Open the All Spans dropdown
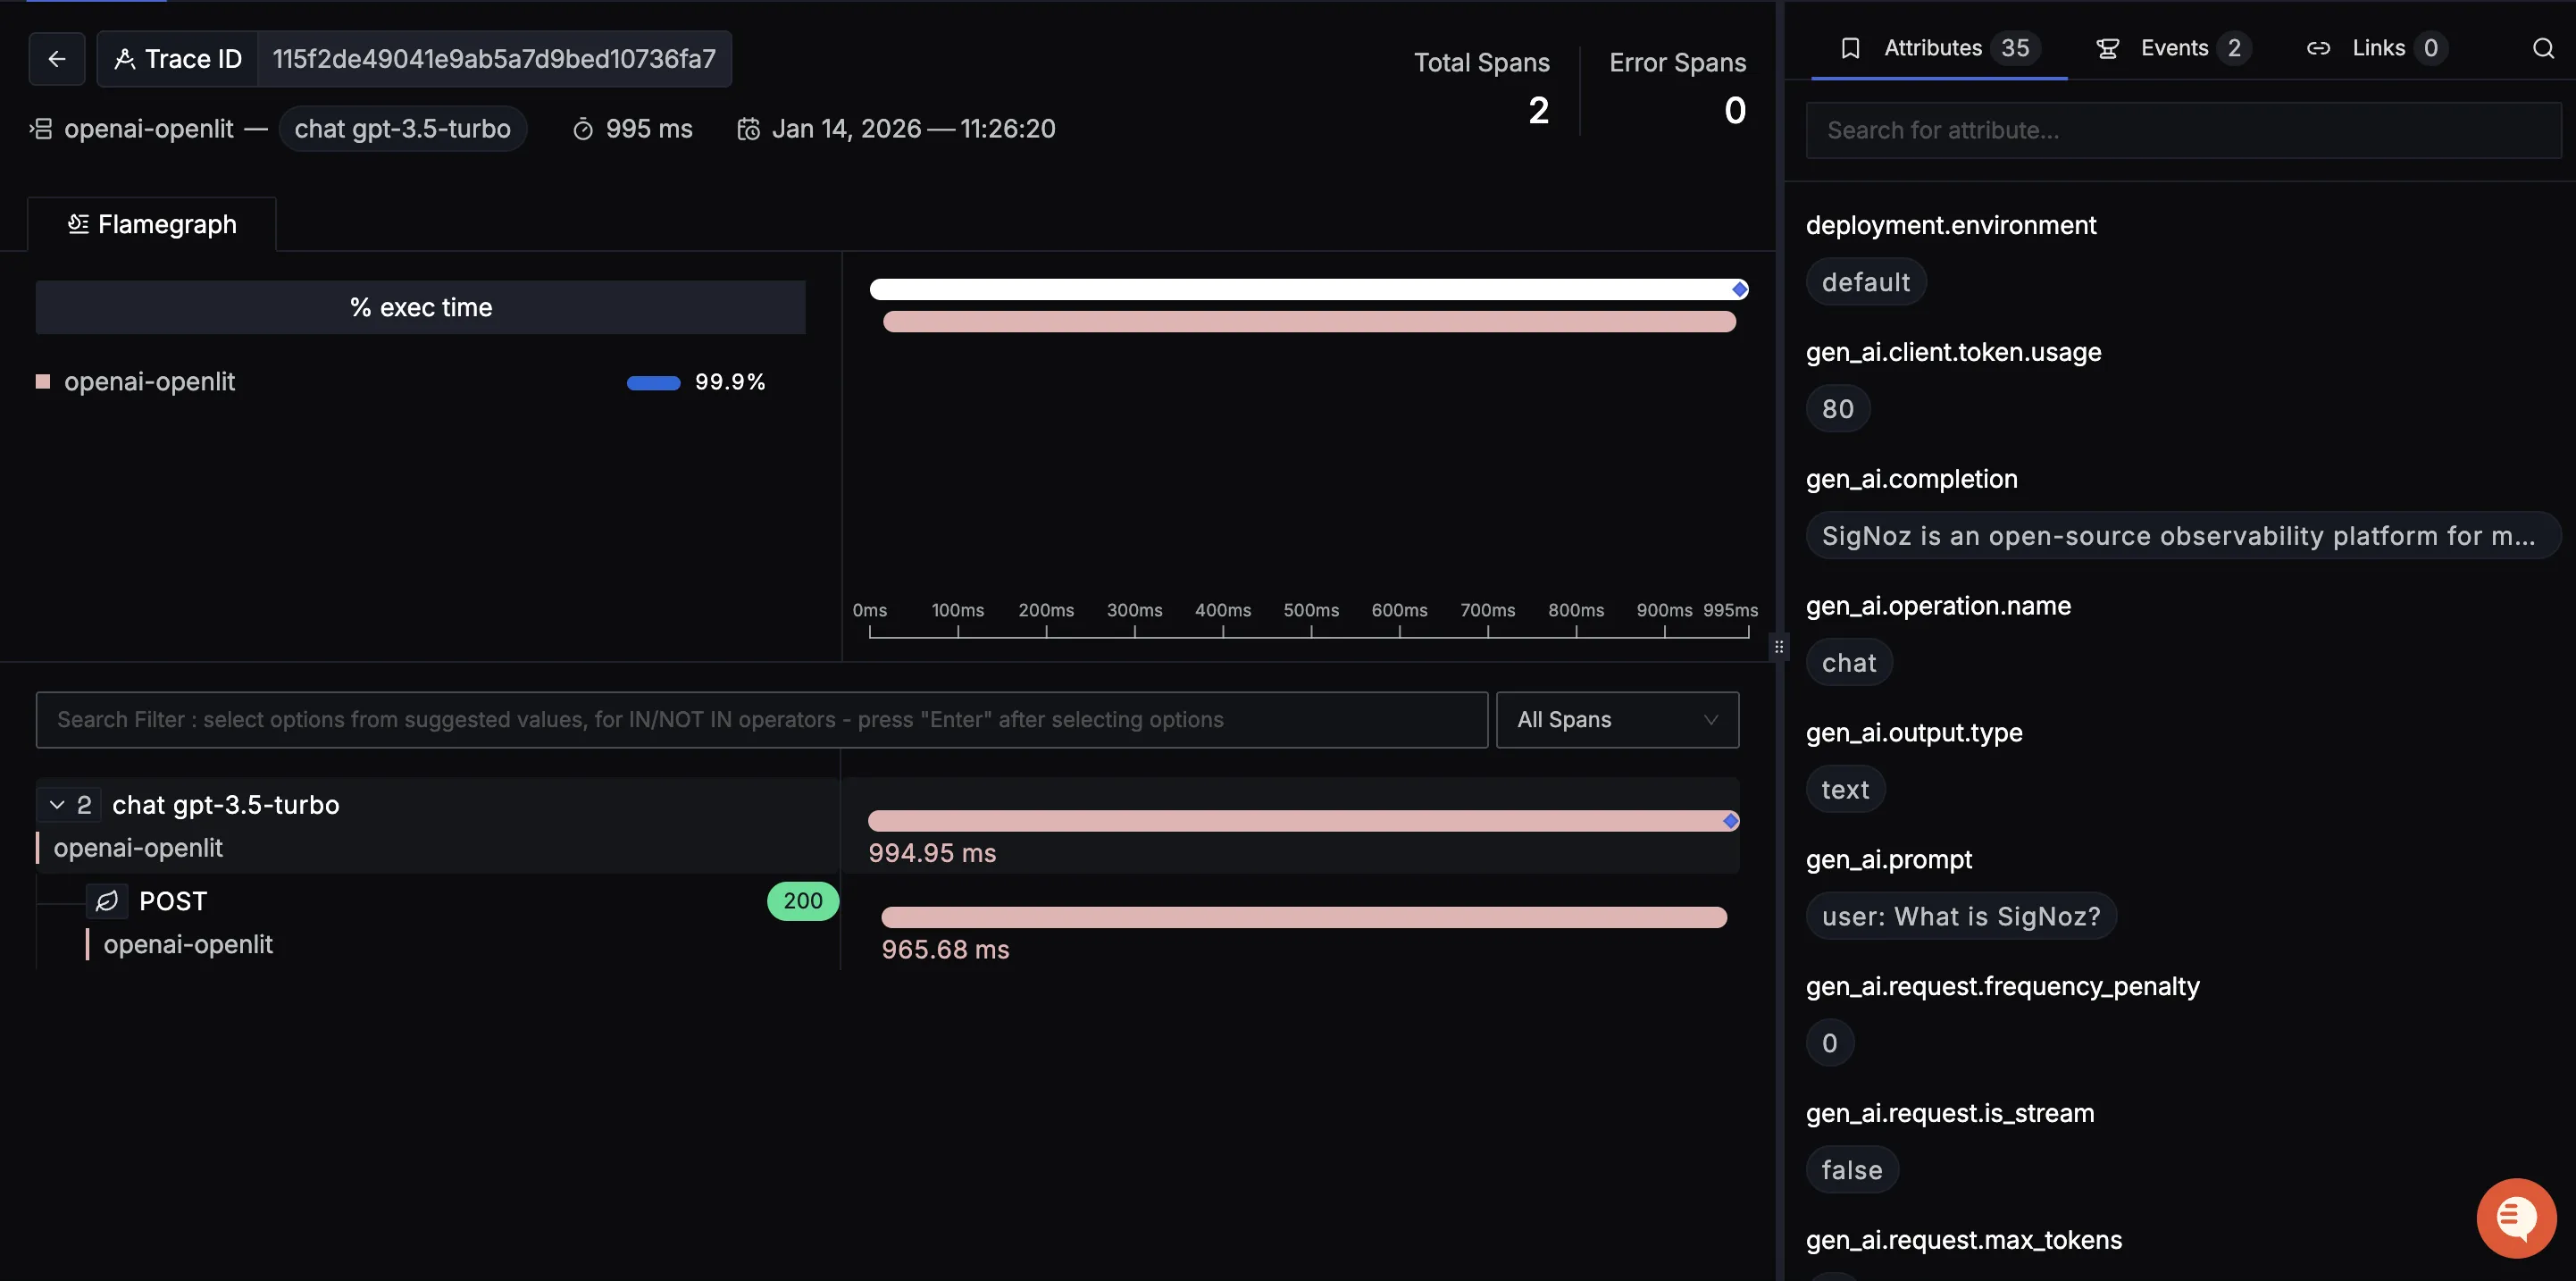Screen dimensions: 2576x1281 point(1617,720)
